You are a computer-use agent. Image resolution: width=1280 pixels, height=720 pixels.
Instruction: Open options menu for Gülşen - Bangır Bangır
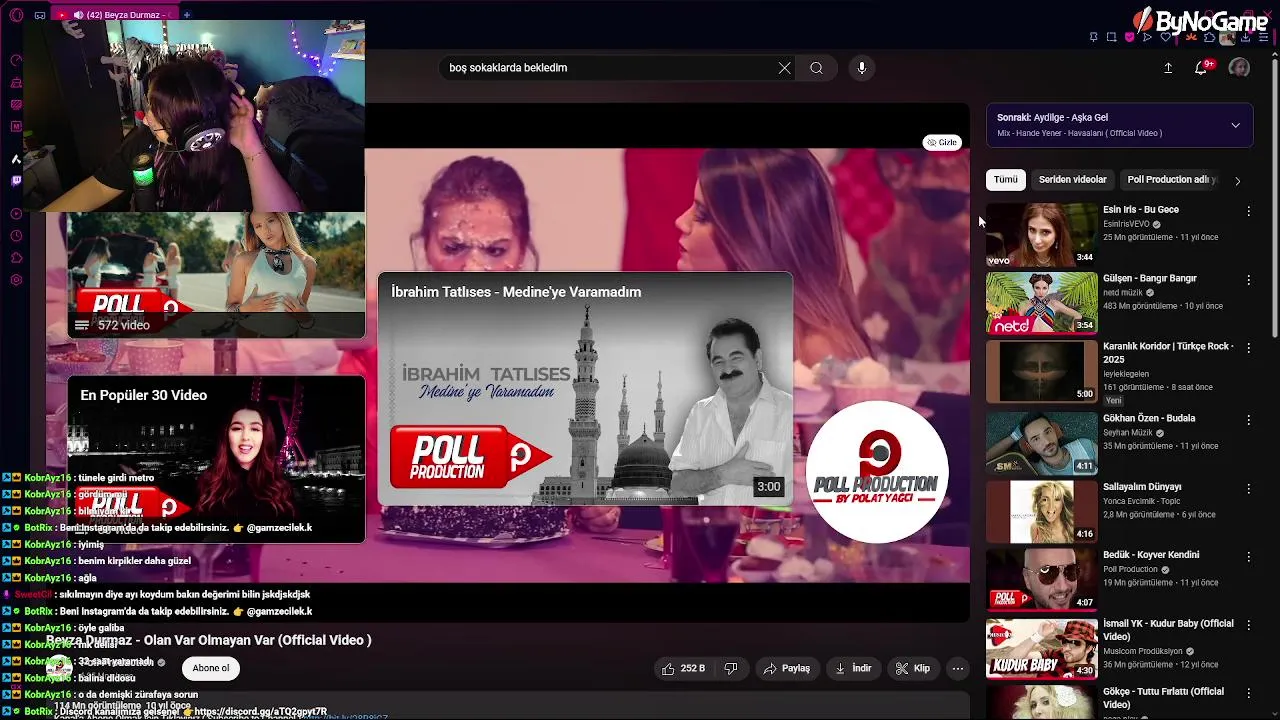(1248, 280)
